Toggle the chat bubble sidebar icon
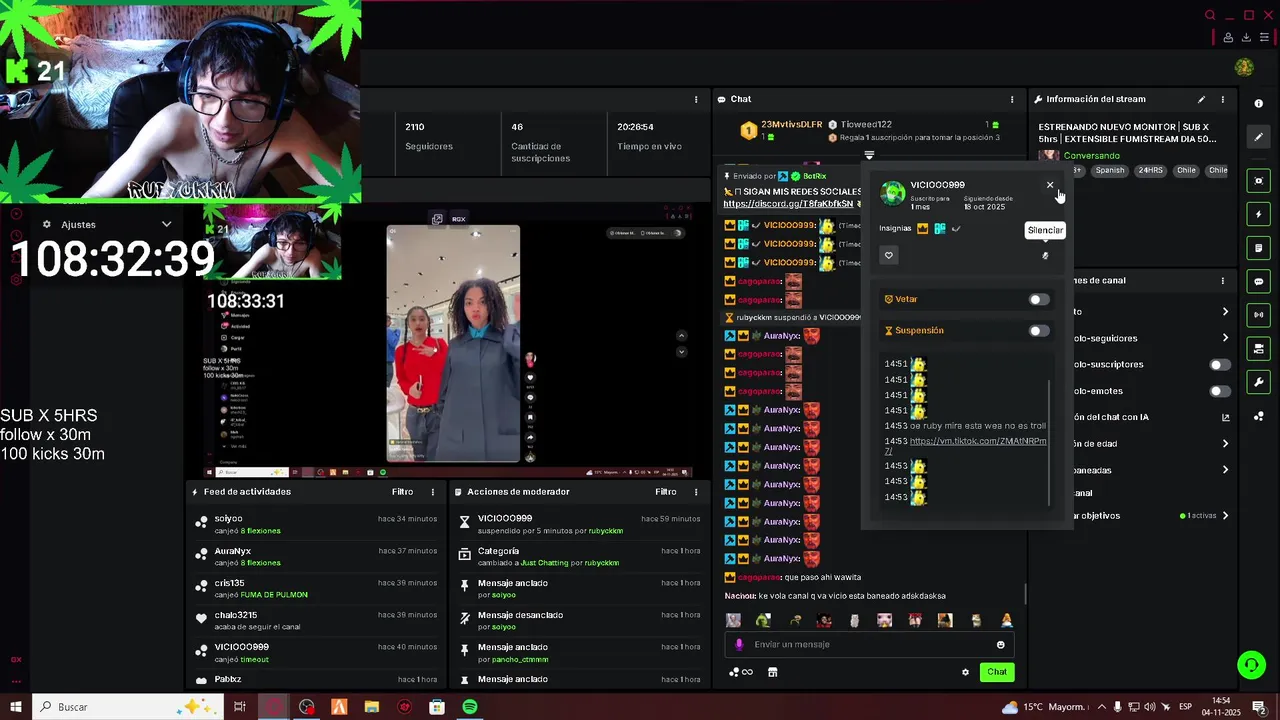Screen dimensions: 1280x720 (x=1259, y=282)
